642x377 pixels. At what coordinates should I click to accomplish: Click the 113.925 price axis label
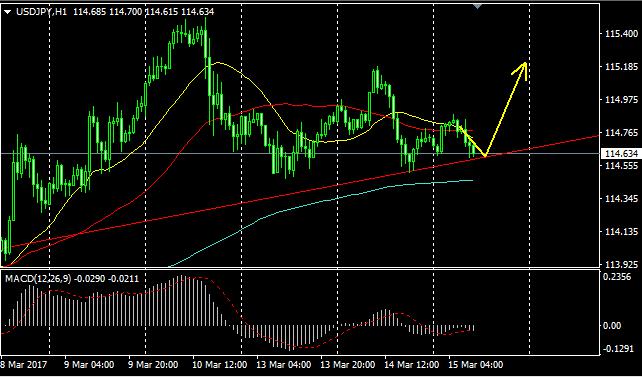click(621, 264)
